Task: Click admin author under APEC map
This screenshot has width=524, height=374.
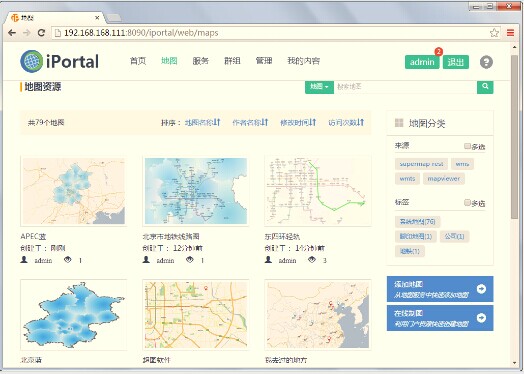Action: click(x=43, y=260)
